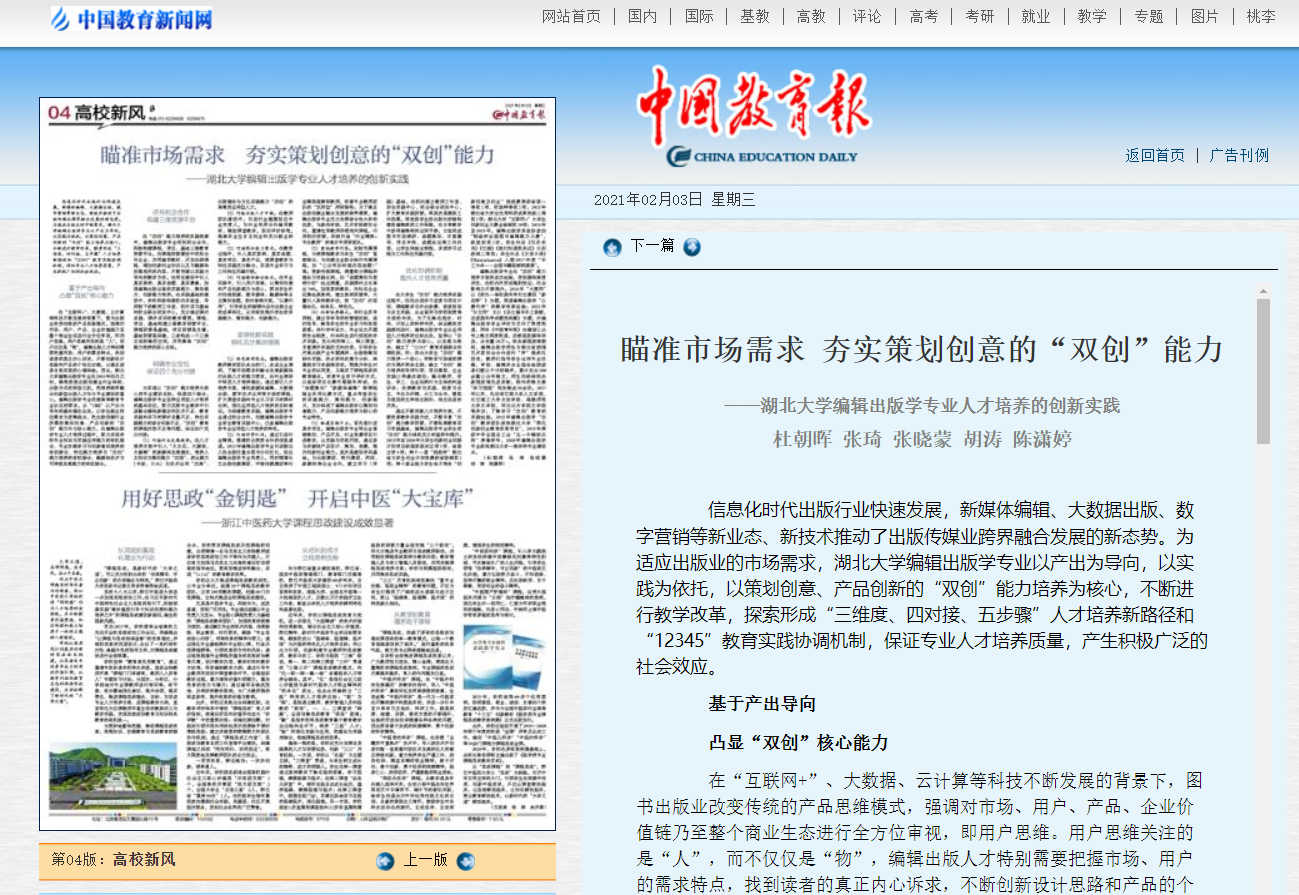Select the 考研 navigation item

pyautogui.click(x=979, y=16)
